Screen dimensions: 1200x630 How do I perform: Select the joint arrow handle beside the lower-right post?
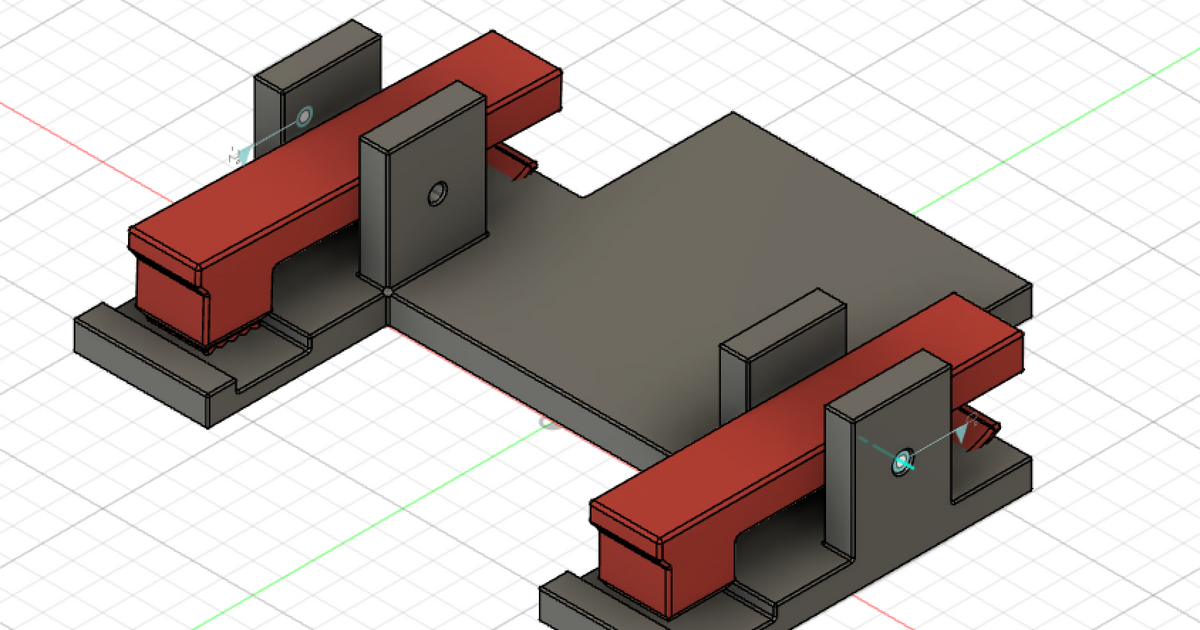click(965, 431)
